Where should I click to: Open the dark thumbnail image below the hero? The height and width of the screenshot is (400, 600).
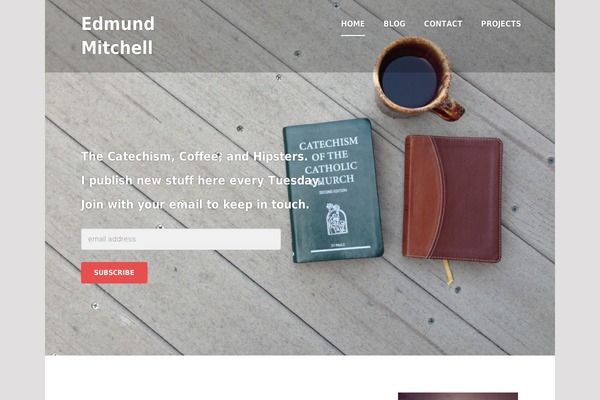click(458, 396)
